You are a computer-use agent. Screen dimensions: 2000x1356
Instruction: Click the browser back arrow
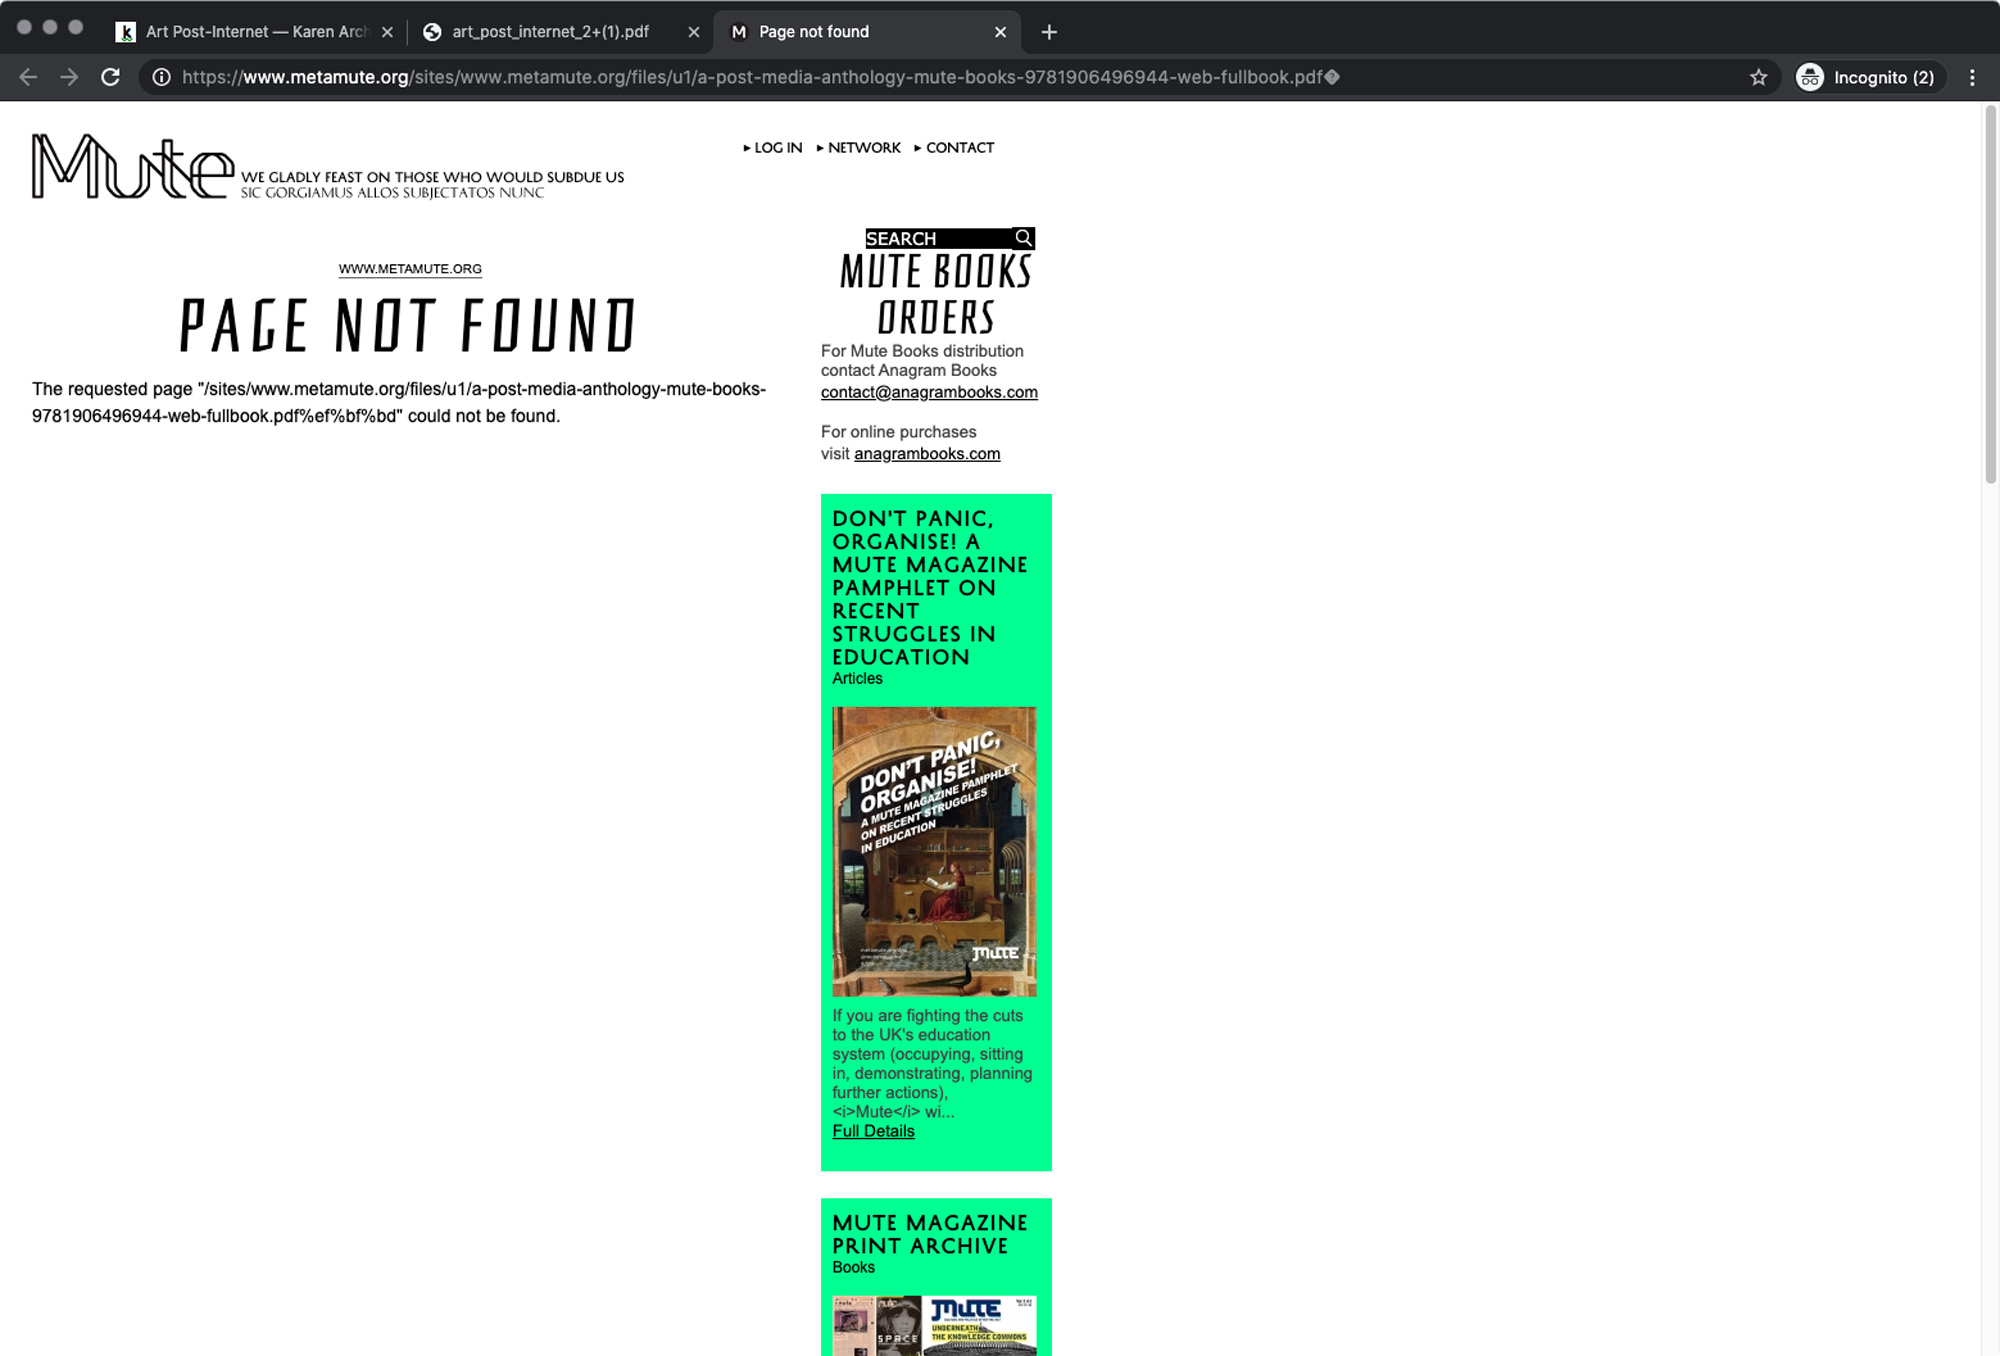pos(28,77)
